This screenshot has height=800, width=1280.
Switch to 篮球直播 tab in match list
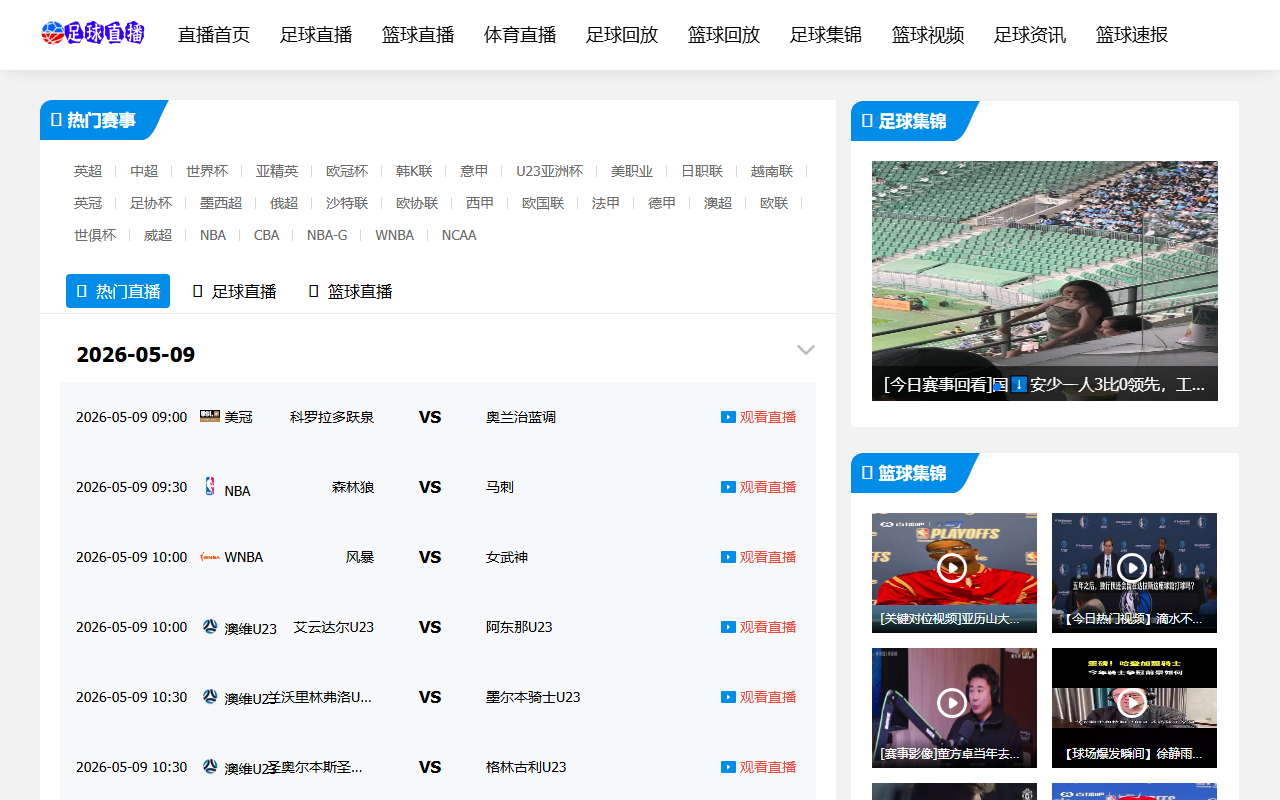click(350, 291)
